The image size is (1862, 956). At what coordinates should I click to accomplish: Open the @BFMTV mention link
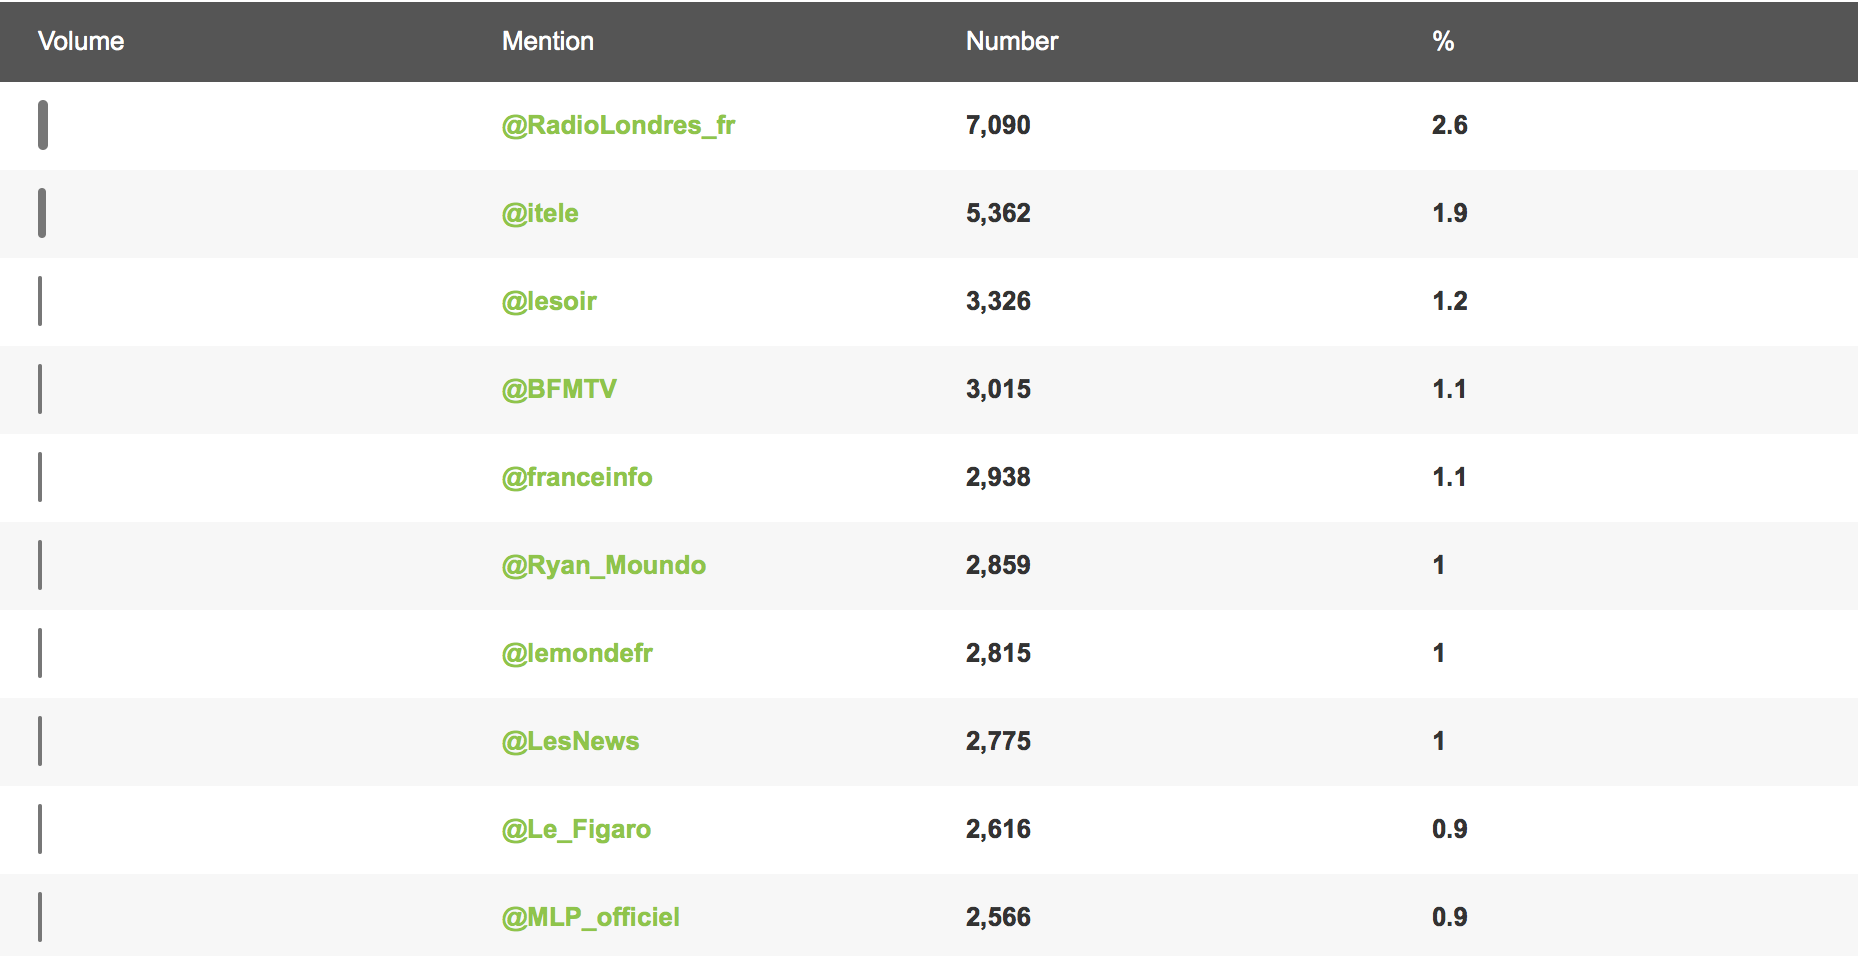[x=559, y=389]
